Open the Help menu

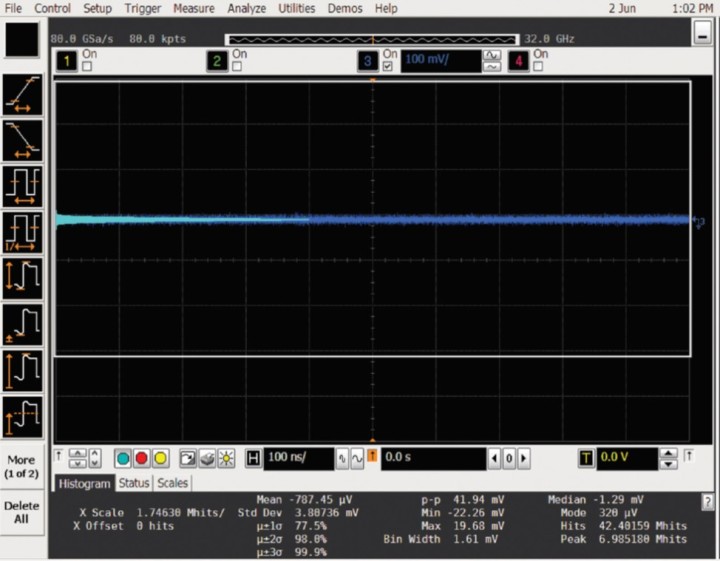click(x=386, y=8)
